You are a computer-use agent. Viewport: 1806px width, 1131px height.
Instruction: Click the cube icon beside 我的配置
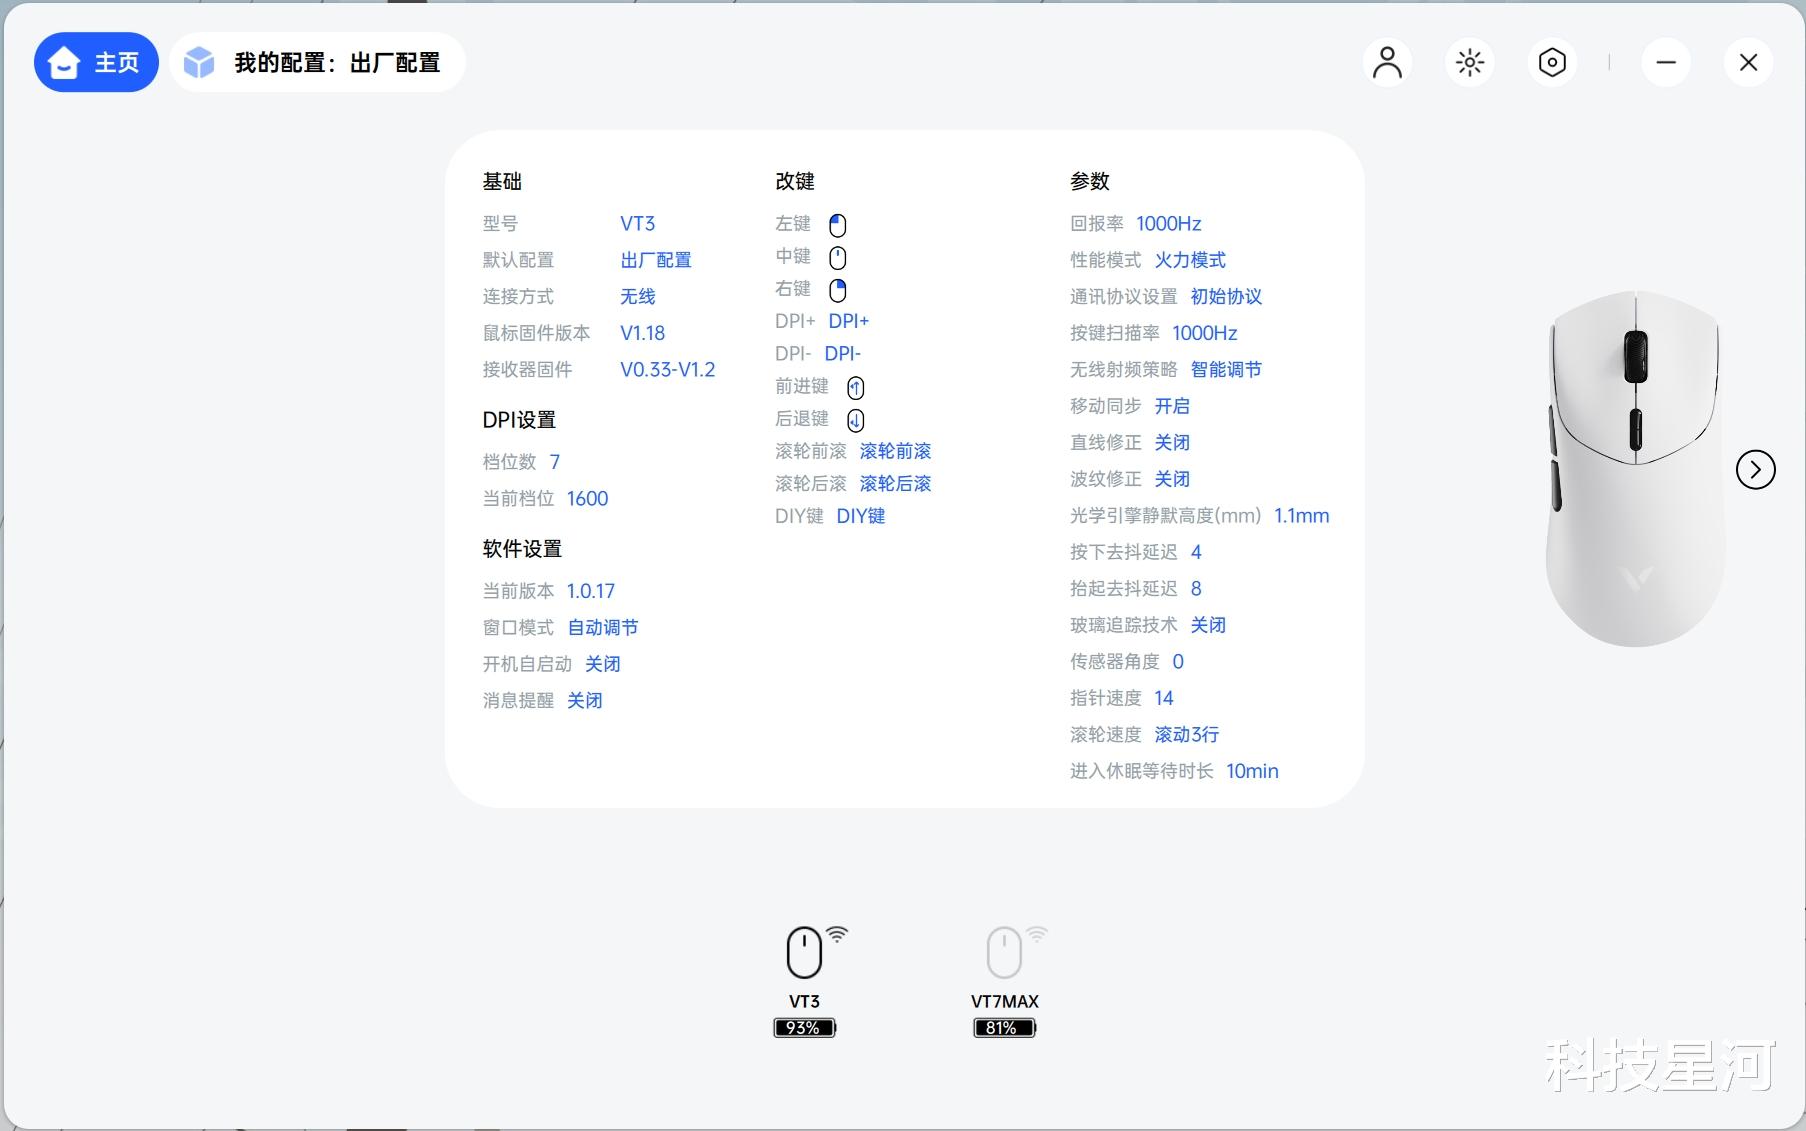point(199,62)
